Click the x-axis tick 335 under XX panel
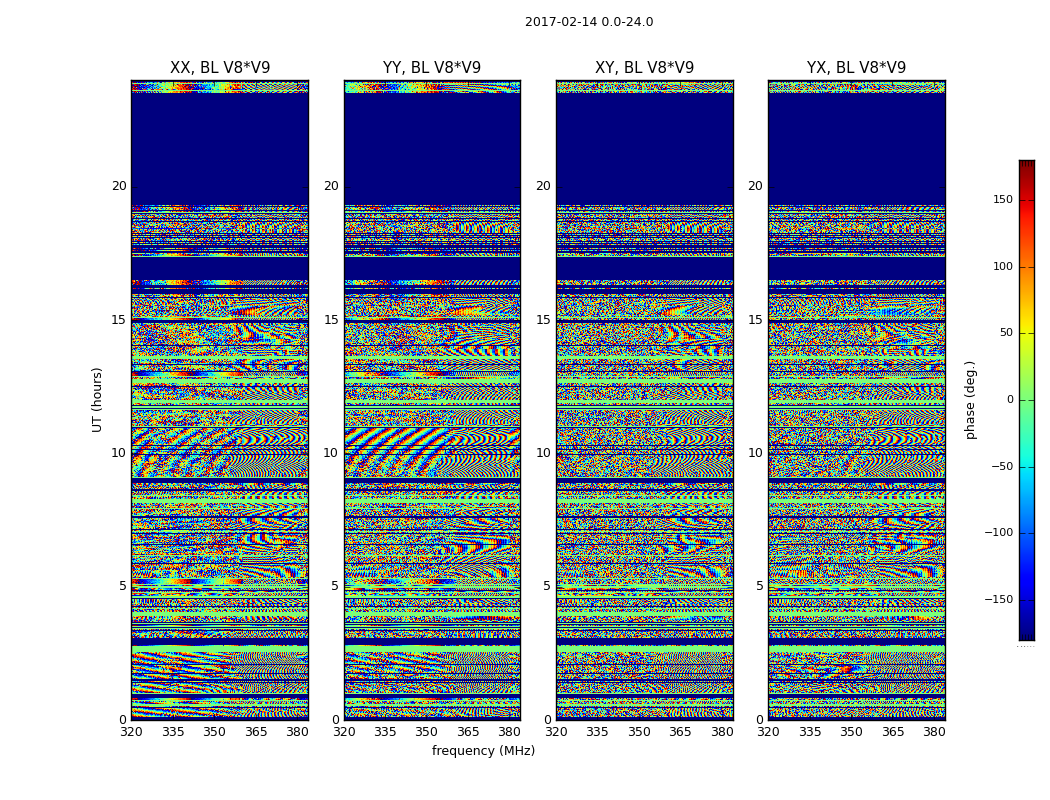Screen dimensions: 1050x800 (x=173, y=732)
